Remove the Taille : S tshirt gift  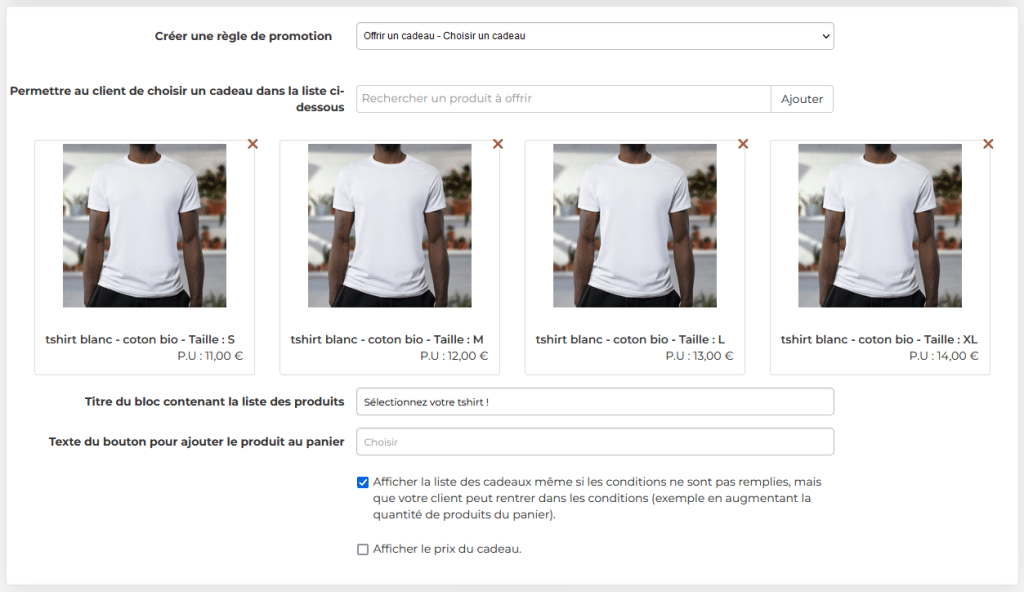(x=253, y=144)
